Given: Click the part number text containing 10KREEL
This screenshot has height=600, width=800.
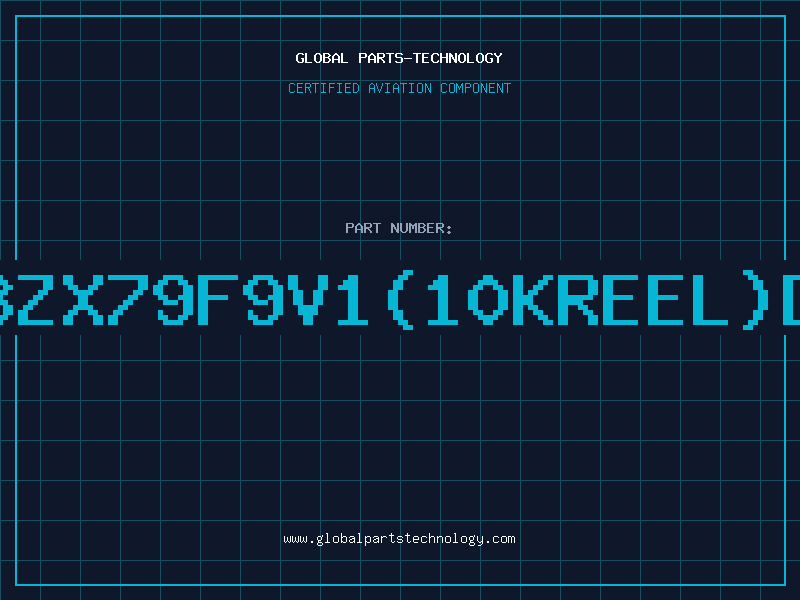Looking at the screenshot, I should tap(400, 300).
